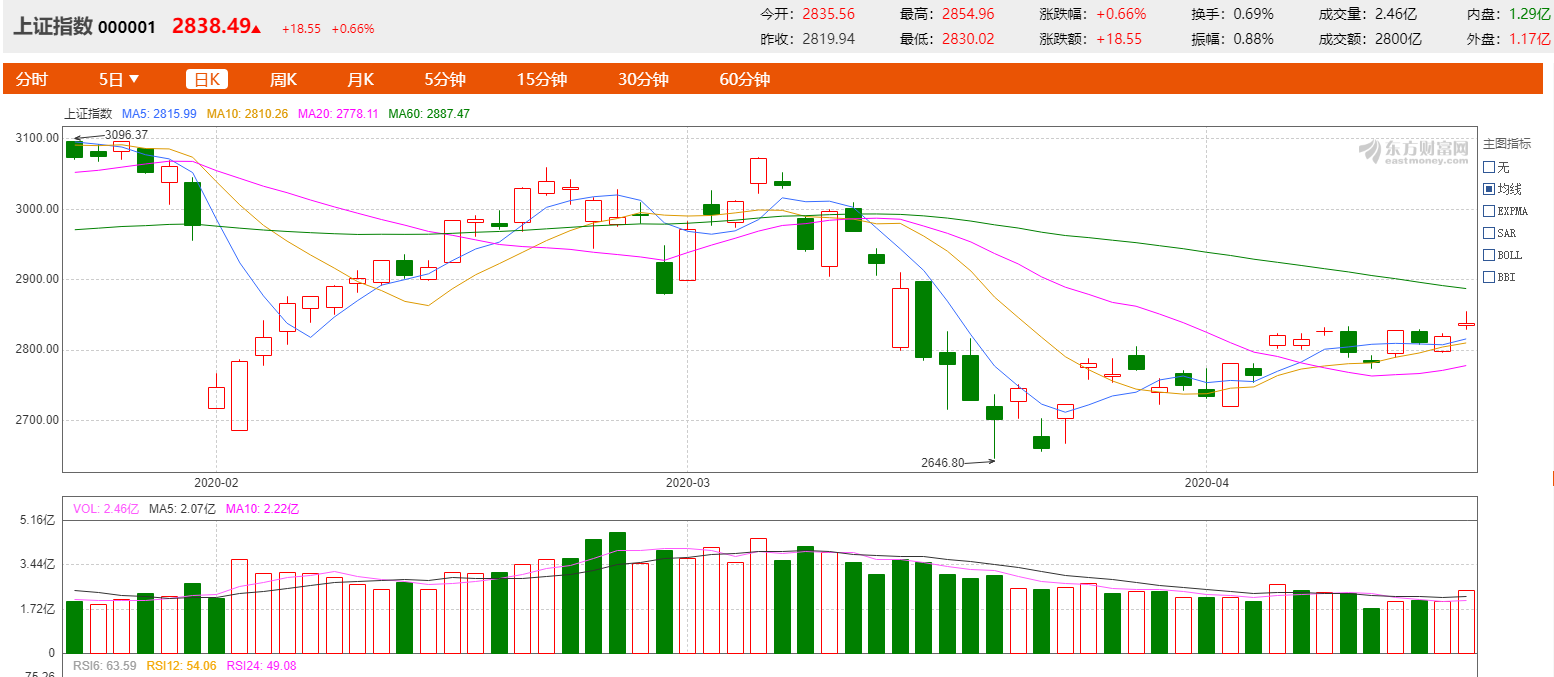Show the 5分钟 chart
Screen dimensions: 1554x677
point(445,80)
